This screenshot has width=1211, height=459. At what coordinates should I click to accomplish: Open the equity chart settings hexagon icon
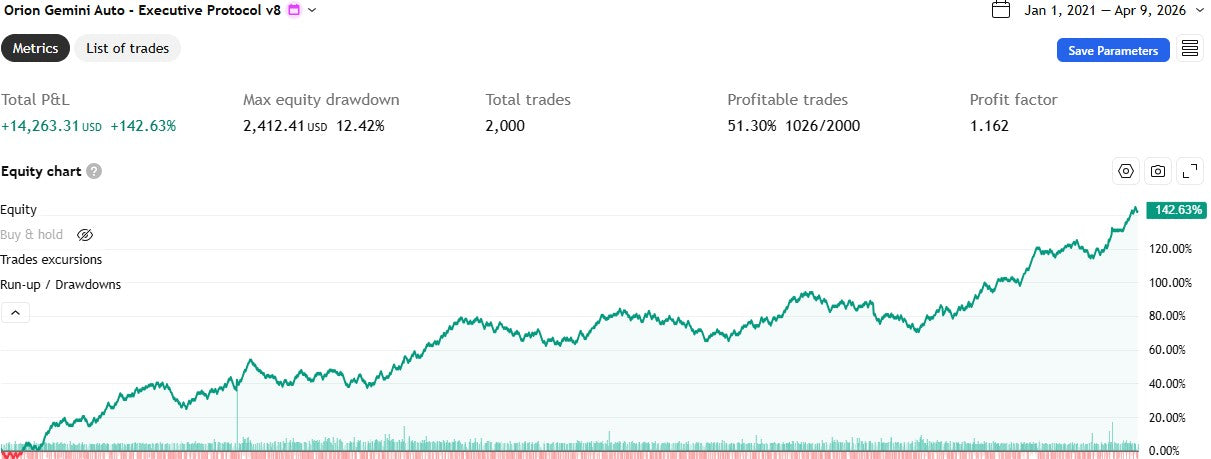tap(1126, 171)
